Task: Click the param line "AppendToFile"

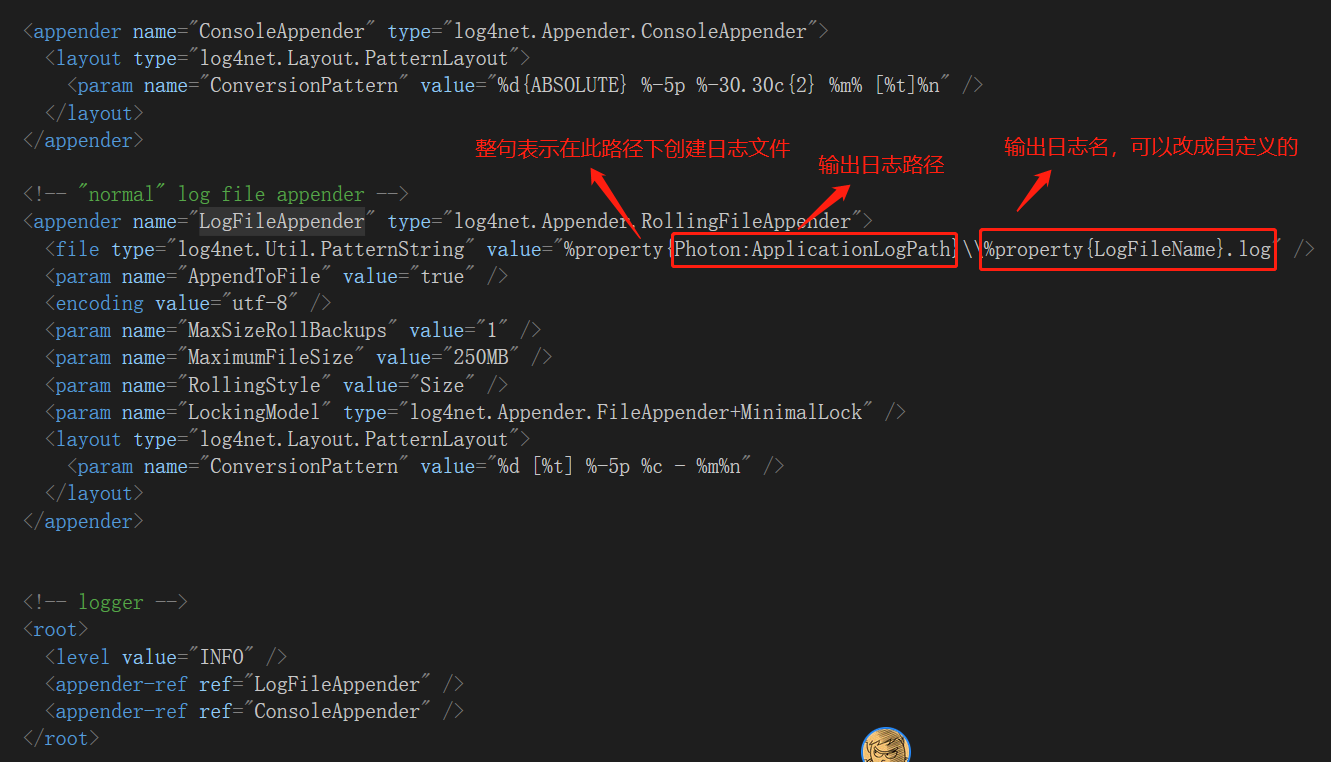Action: click(277, 276)
